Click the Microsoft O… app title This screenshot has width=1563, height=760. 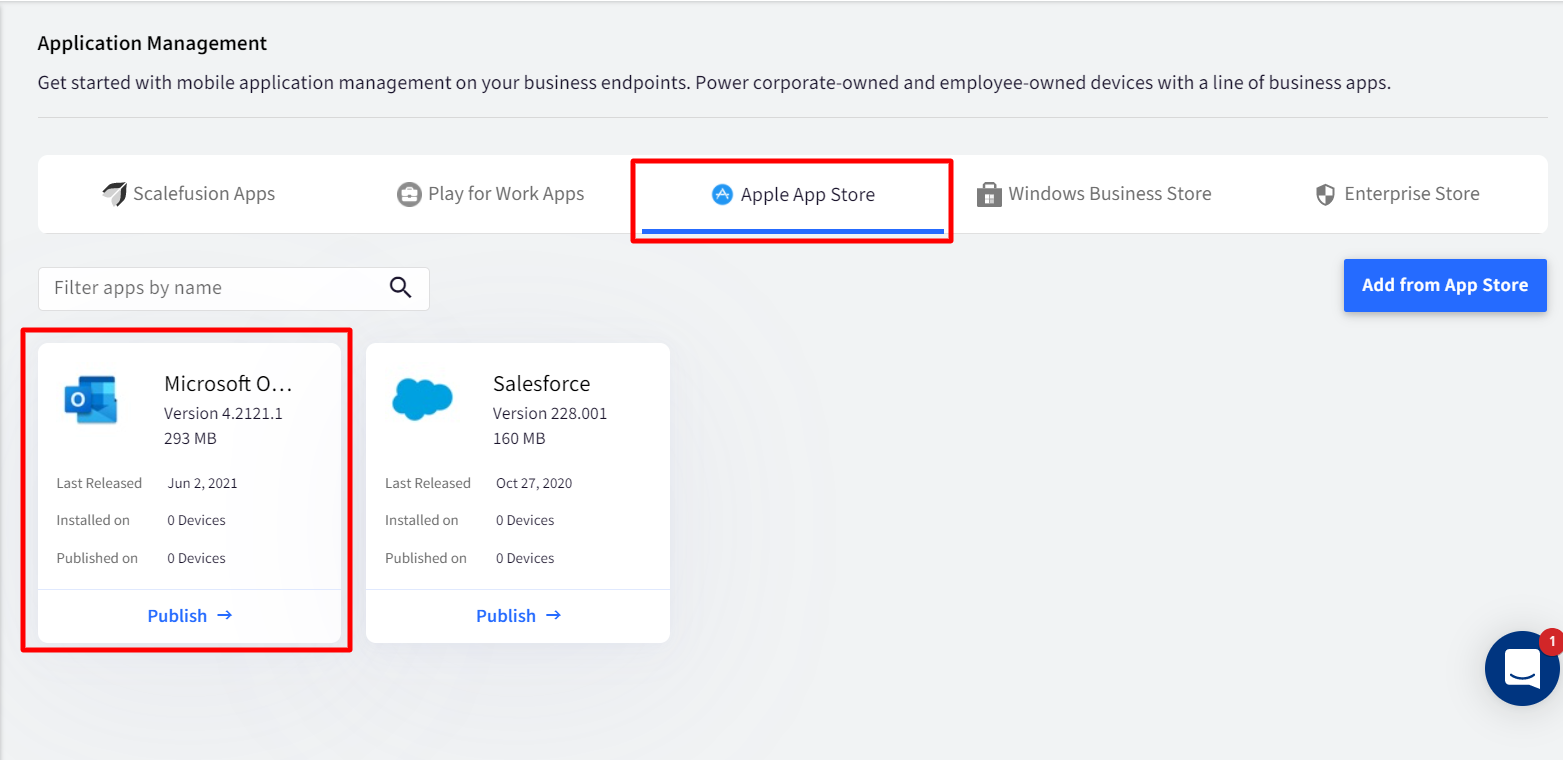tap(228, 384)
